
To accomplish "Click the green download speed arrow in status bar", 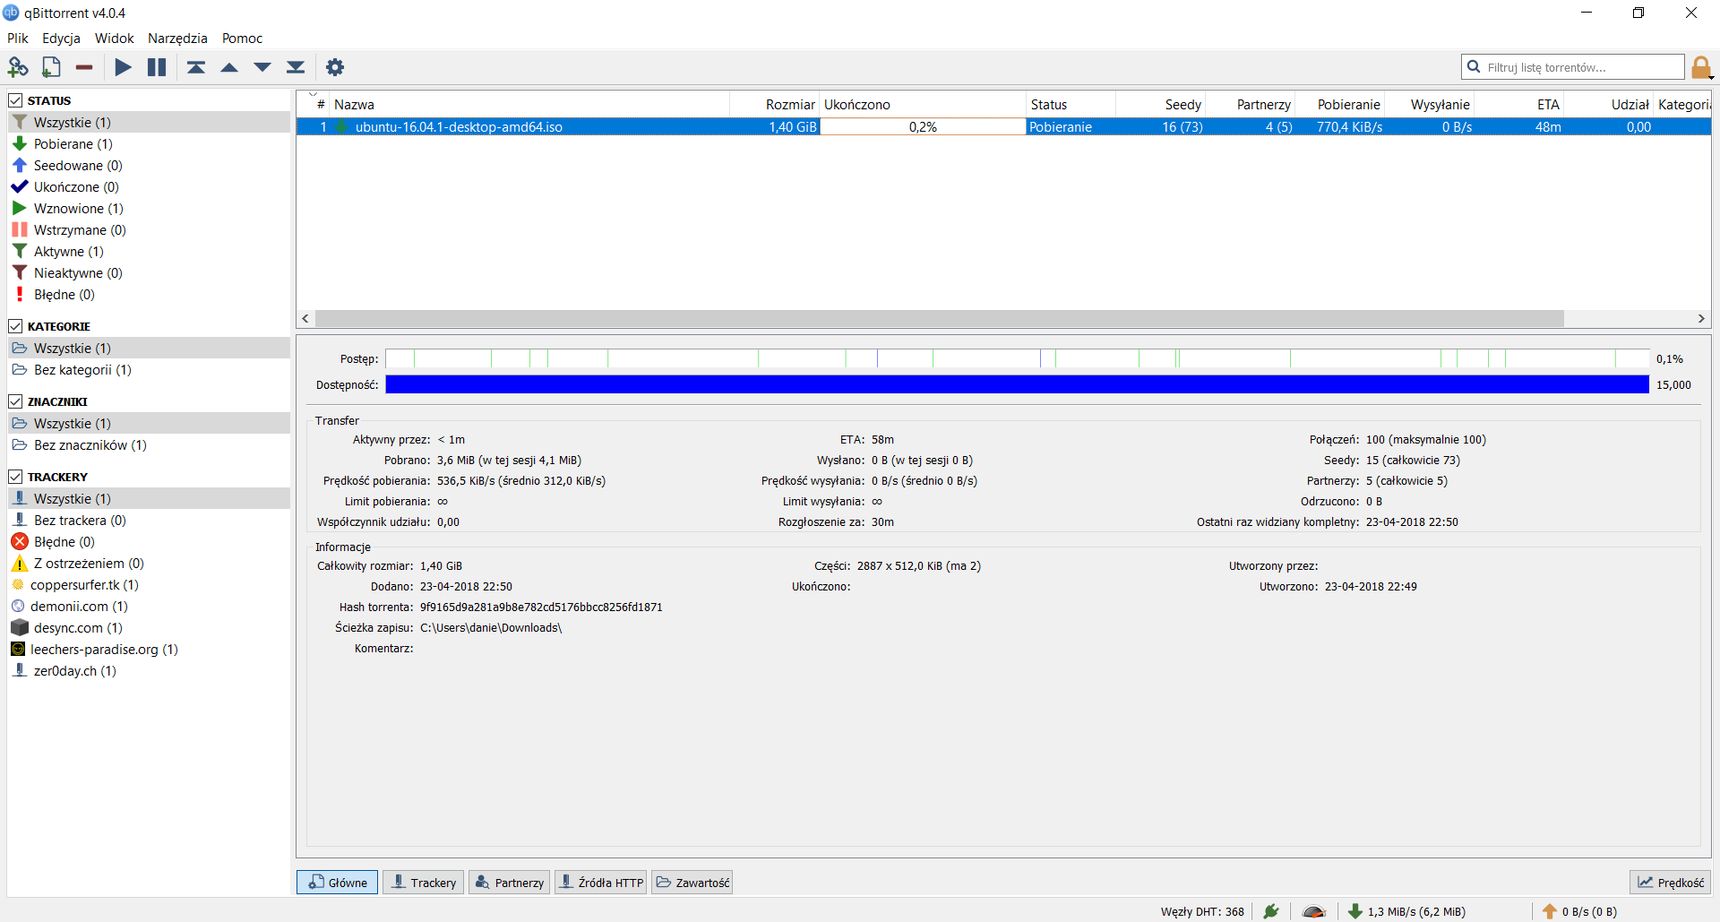I will pyautogui.click(x=1355, y=911).
